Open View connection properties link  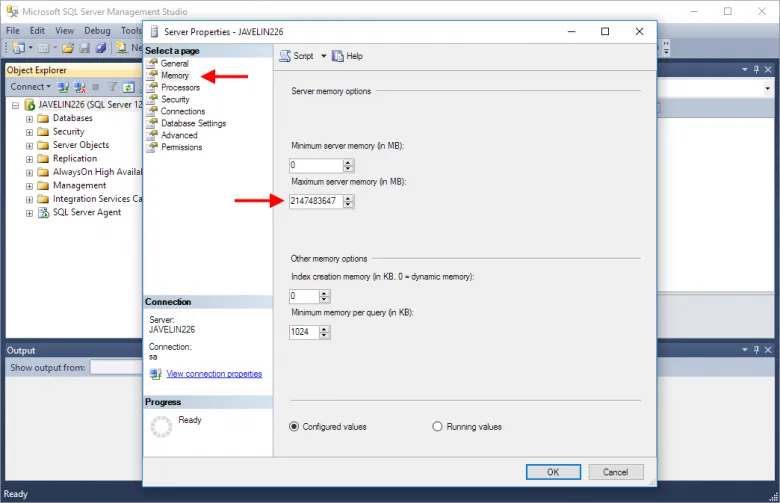pos(214,374)
